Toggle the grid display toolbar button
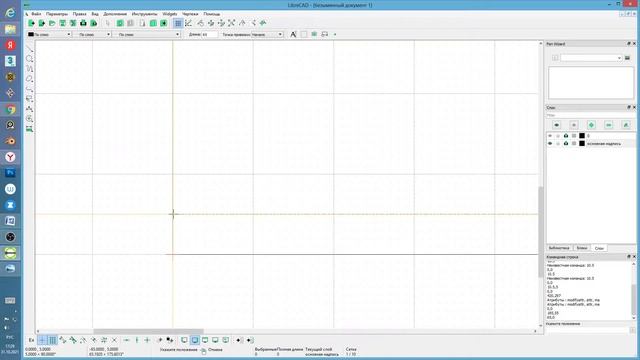 [178, 23]
